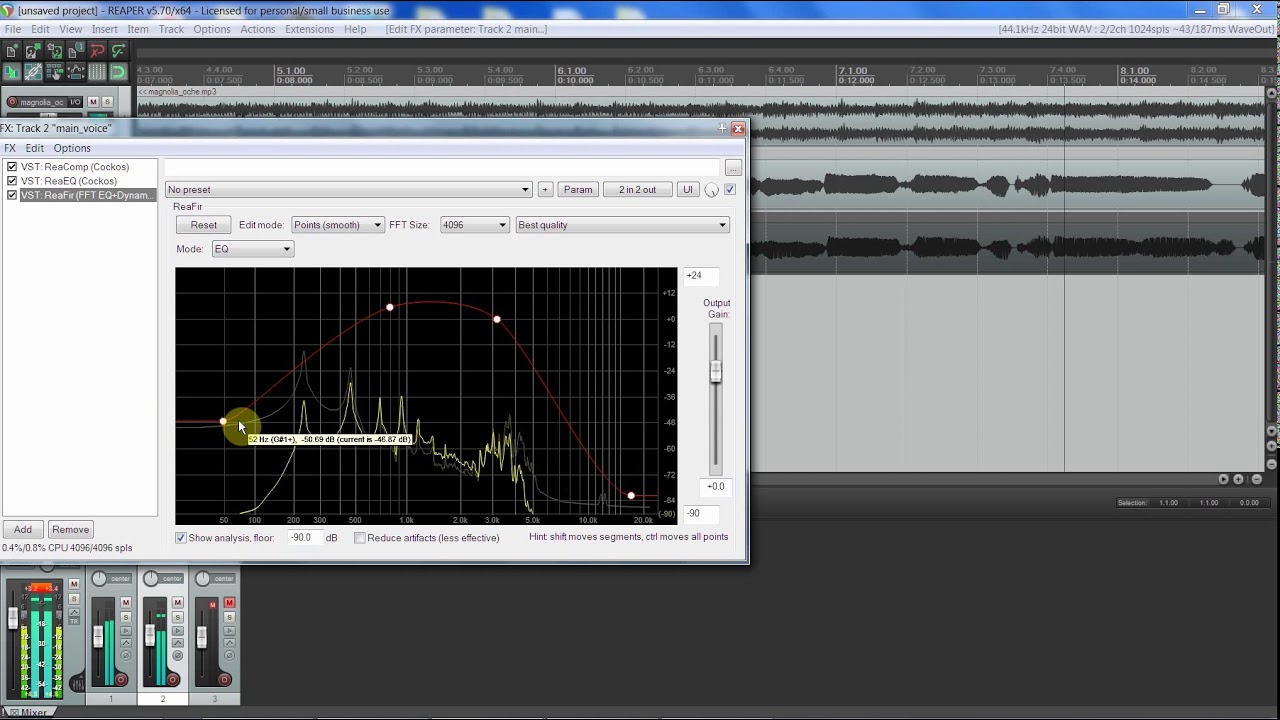The image size is (1280, 720).
Task: Unmute mixer channel 3
Action: 229,603
